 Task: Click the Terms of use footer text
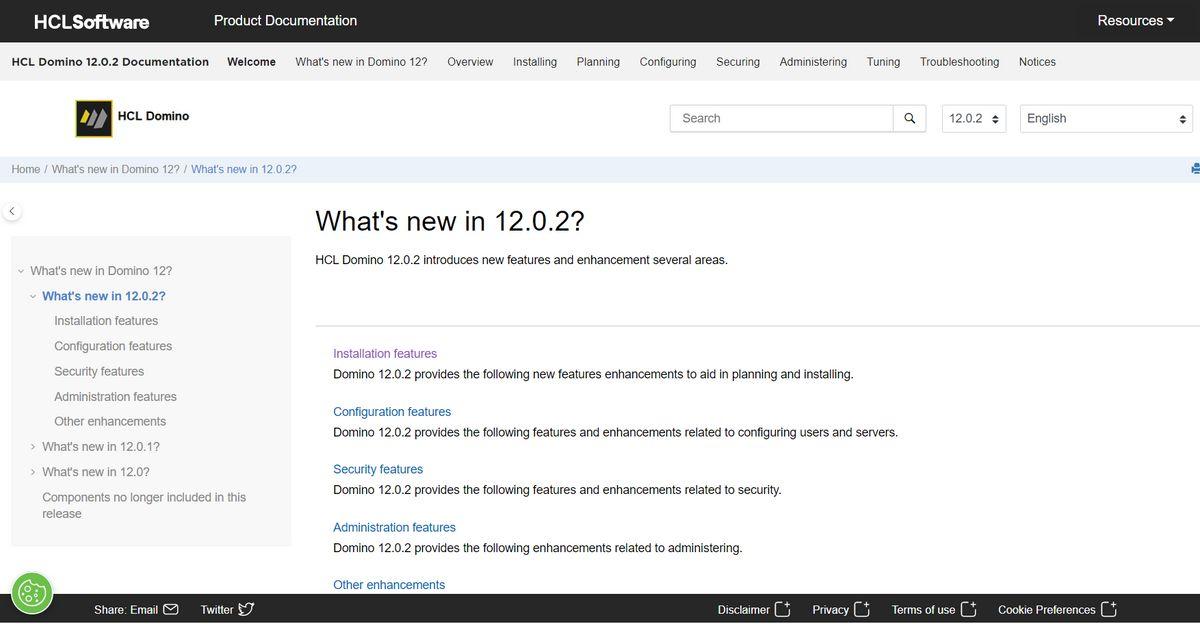923,609
